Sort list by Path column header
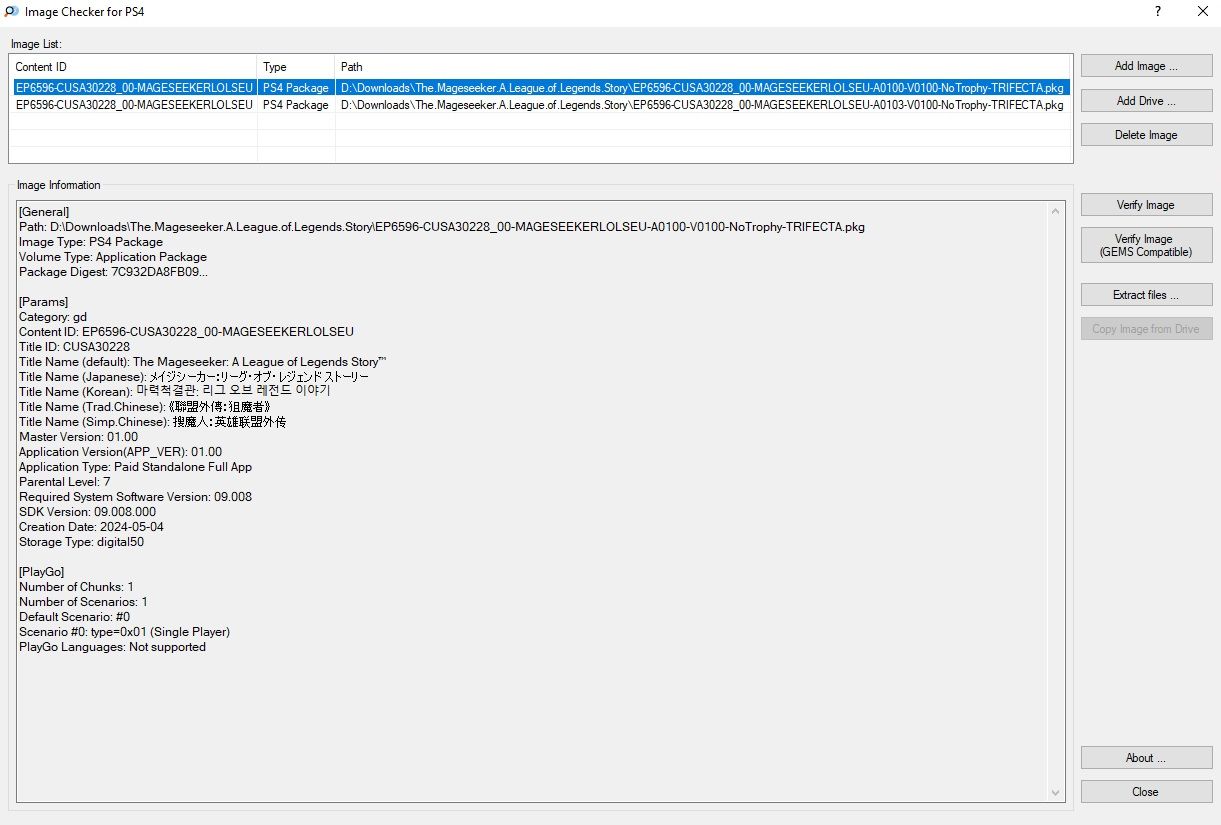The width and height of the screenshot is (1221, 825). pos(704,67)
